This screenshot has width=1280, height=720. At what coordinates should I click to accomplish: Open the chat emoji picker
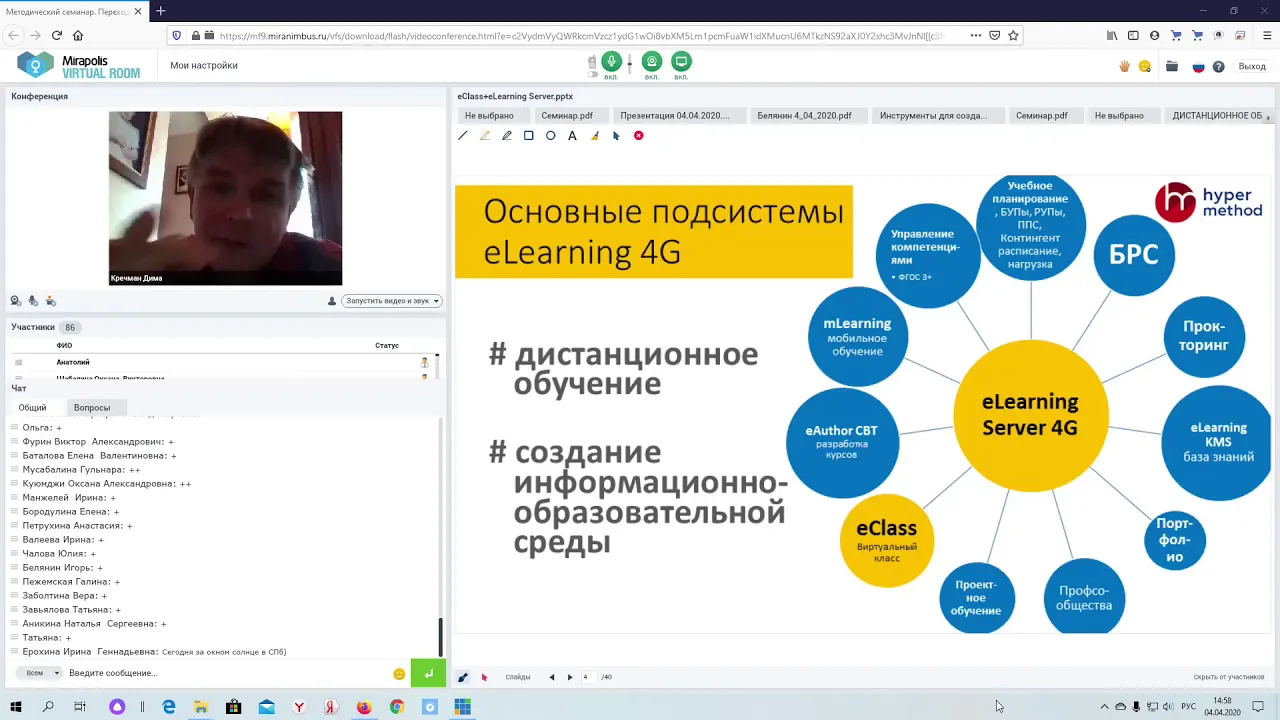399,674
